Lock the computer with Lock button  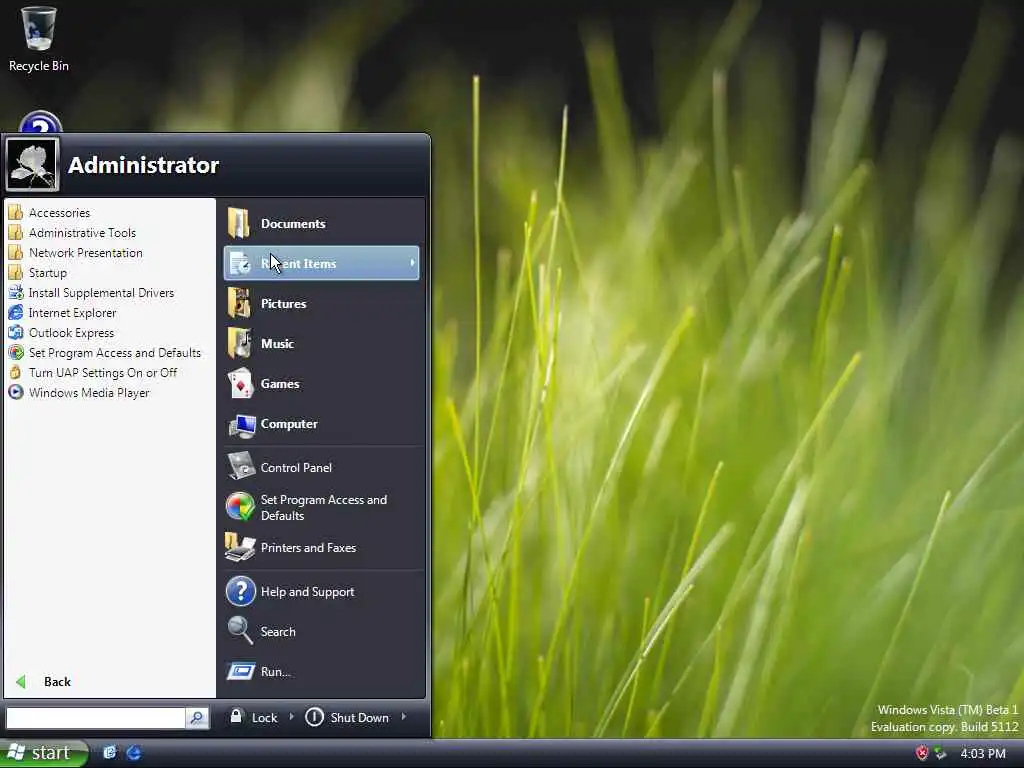tap(254, 717)
